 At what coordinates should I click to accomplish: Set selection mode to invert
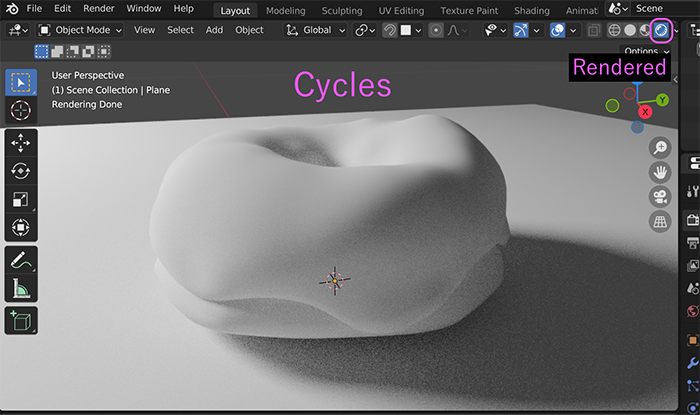[x=88, y=52]
